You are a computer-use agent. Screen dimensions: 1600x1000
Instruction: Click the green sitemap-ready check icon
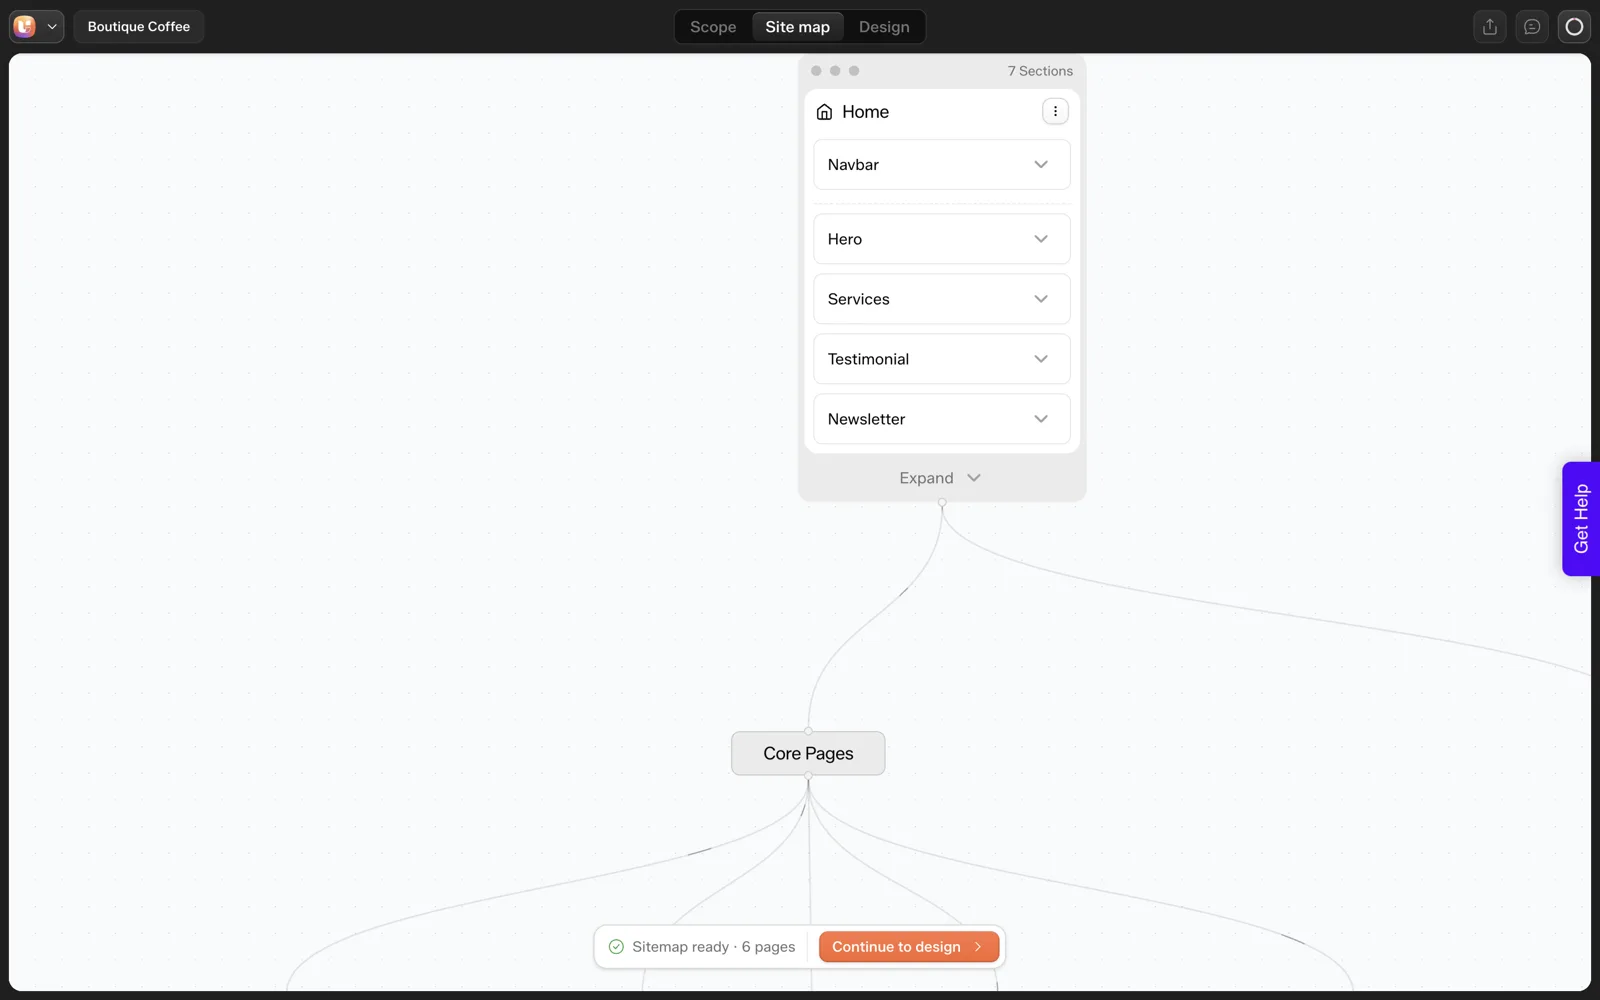tap(616, 947)
